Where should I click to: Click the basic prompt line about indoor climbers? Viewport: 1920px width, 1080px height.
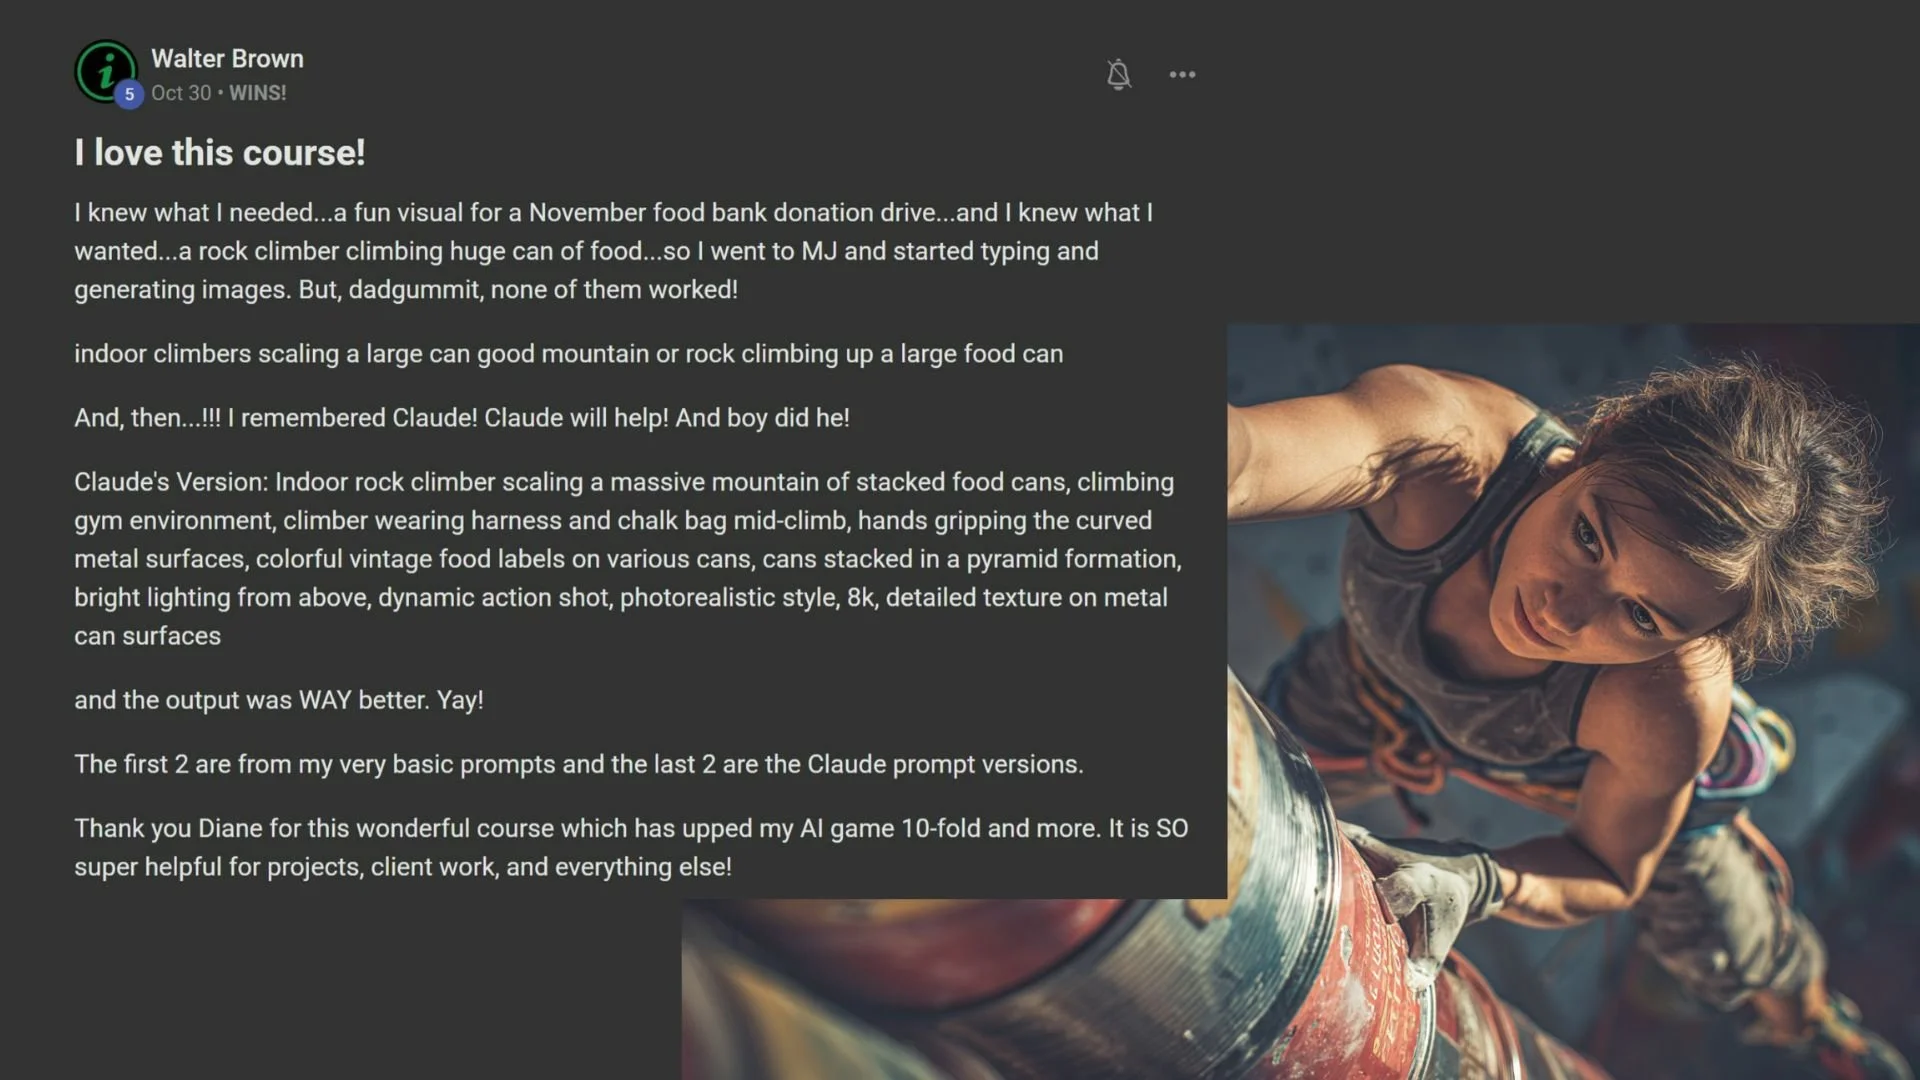[569, 354]
